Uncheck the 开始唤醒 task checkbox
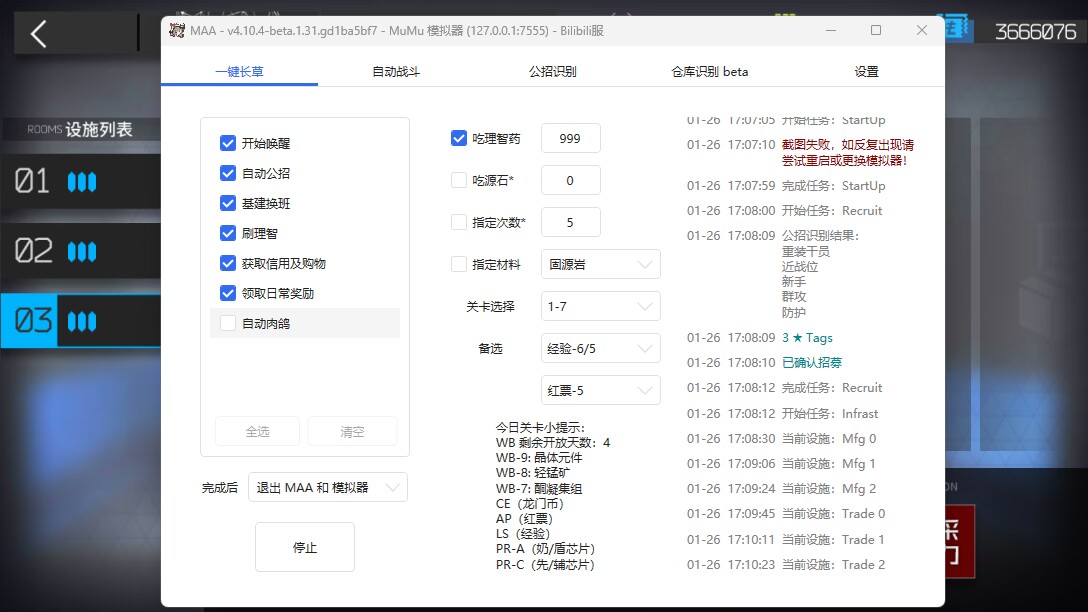The image size is (1088, 612). 228,143
